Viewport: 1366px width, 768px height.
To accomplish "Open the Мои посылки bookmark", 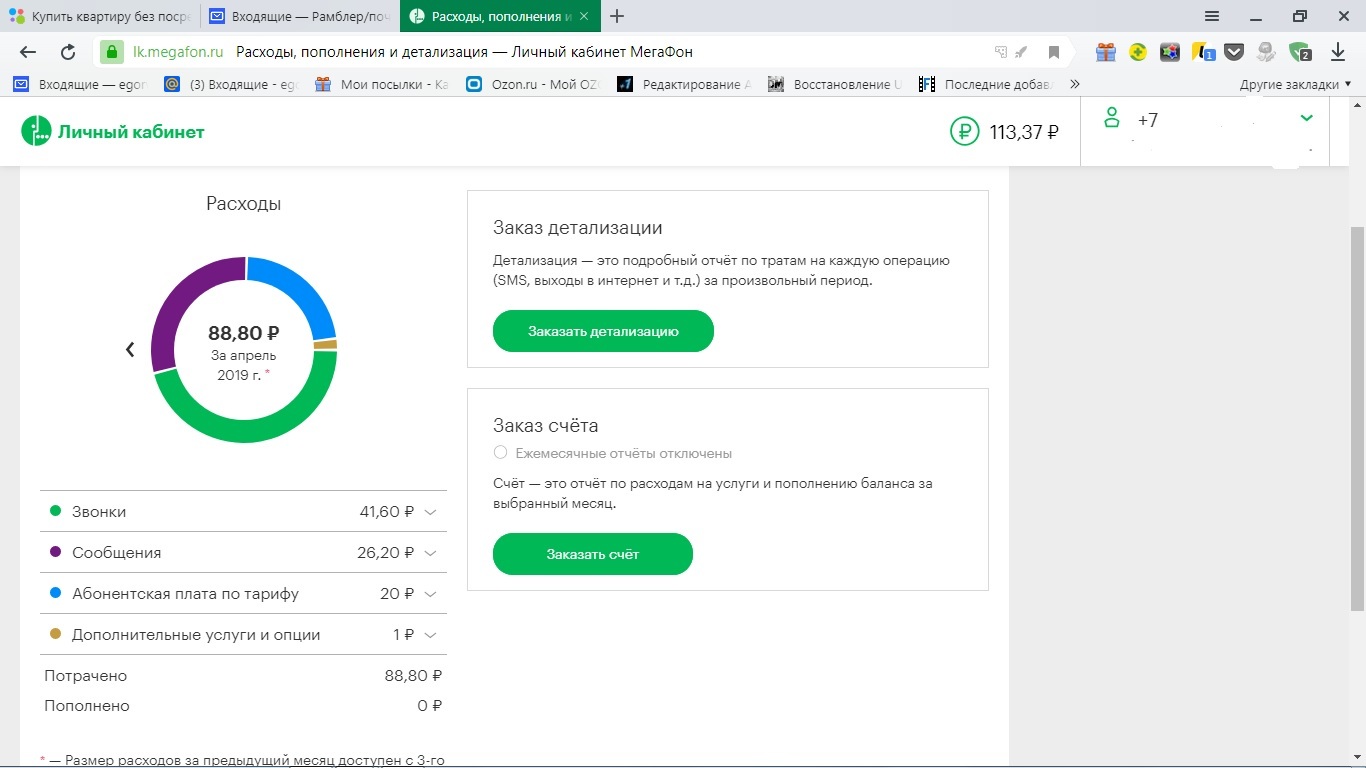I will click(x=382, y=84).
